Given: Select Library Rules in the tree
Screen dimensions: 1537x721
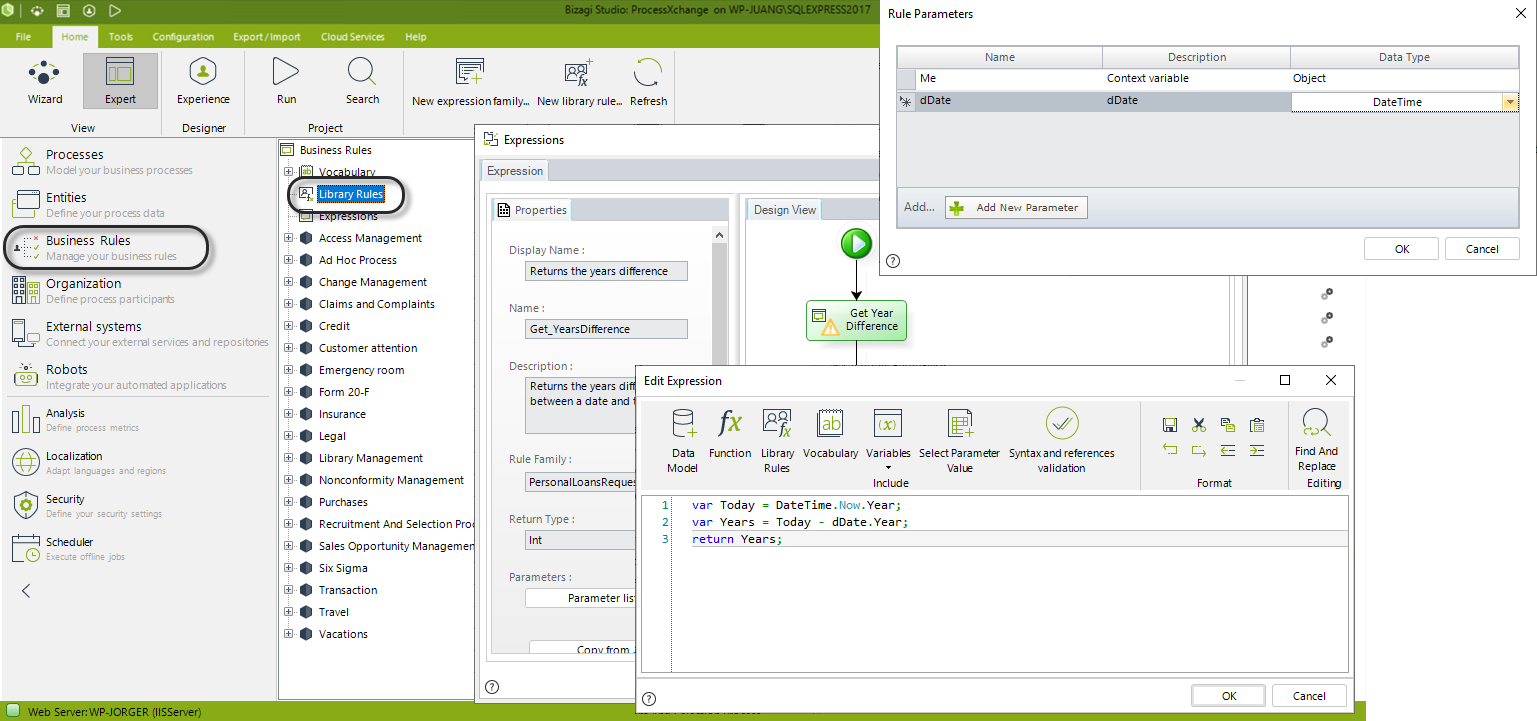Looking at the screenshot, I should click(x=350, y=194).
